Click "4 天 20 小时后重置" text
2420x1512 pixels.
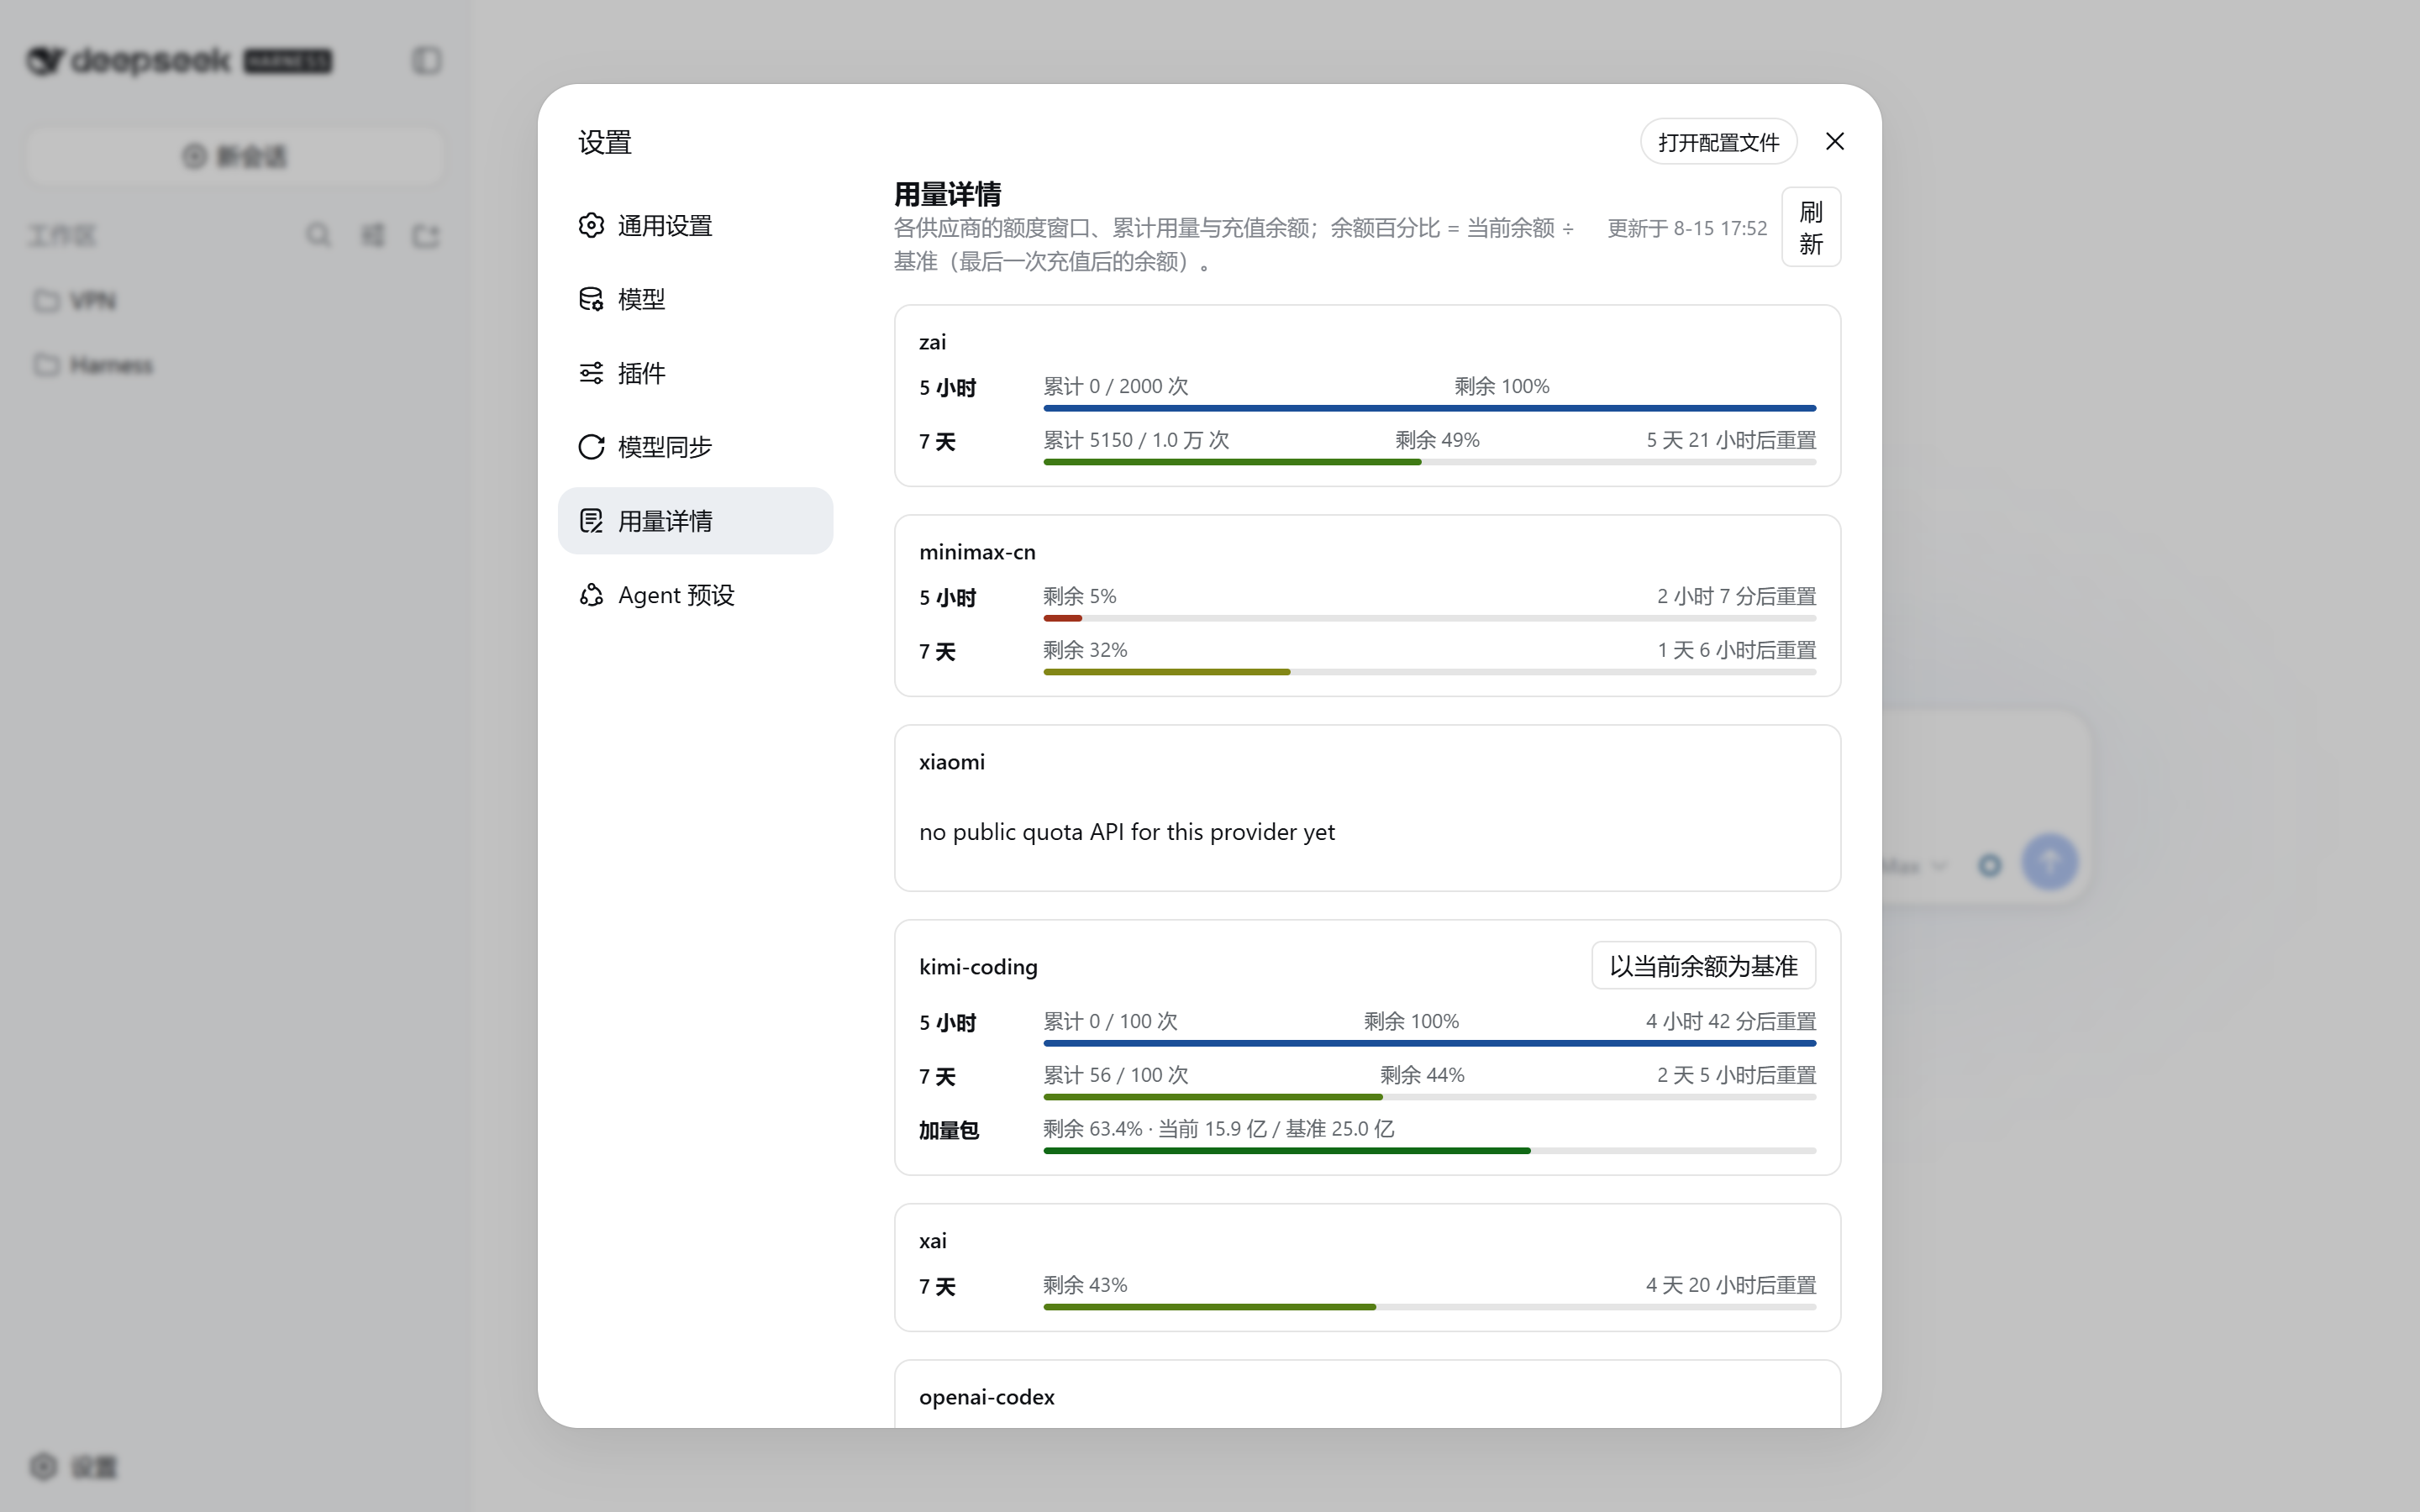tap(1731, 1285)
